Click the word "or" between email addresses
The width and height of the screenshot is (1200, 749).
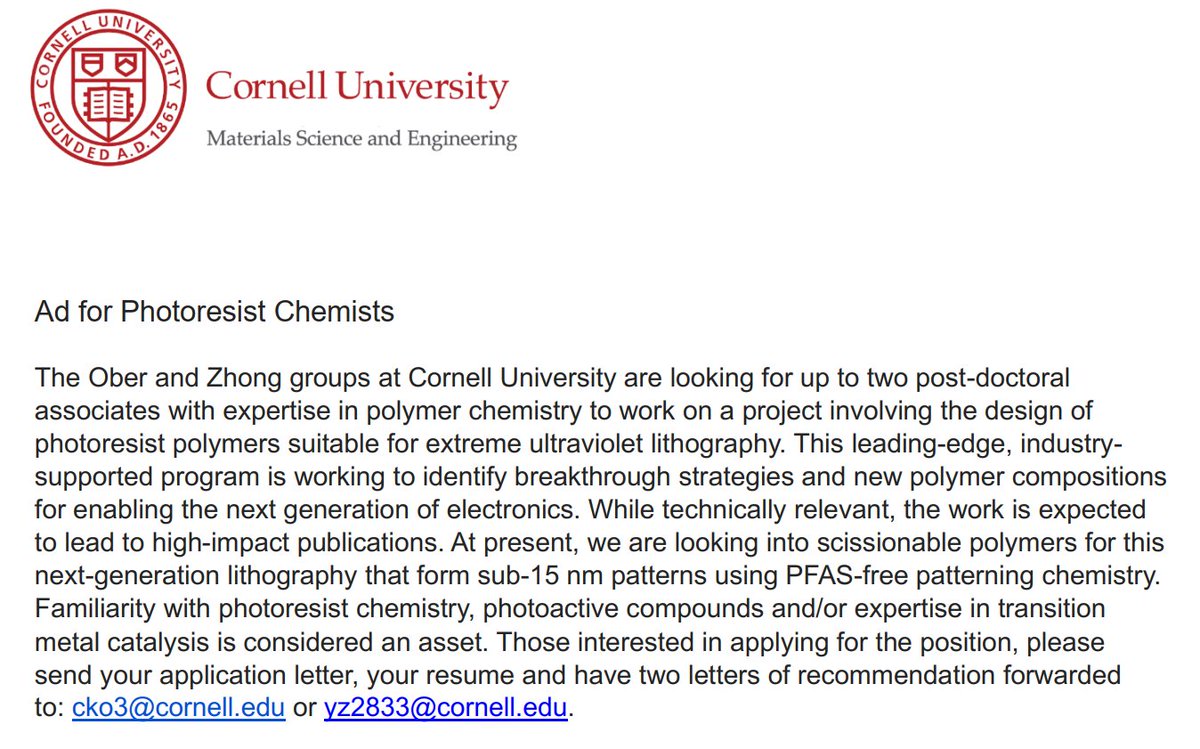[x=305, y=708]
